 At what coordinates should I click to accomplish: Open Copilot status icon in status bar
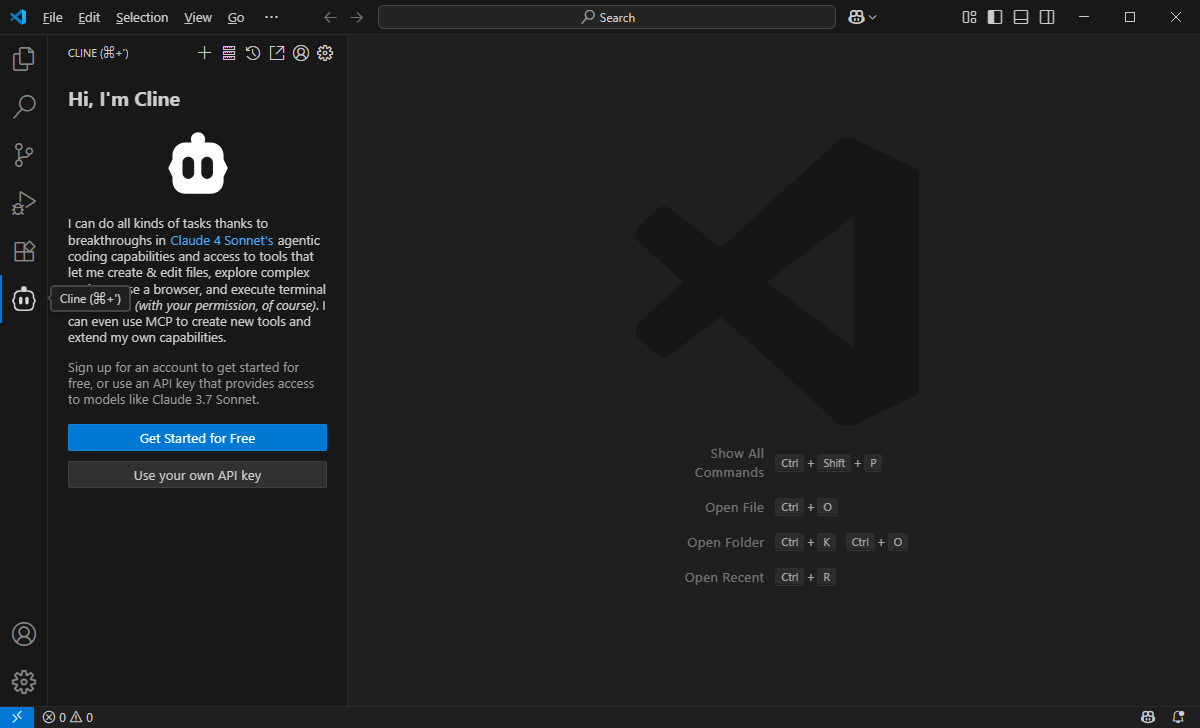pos(1149,717)
